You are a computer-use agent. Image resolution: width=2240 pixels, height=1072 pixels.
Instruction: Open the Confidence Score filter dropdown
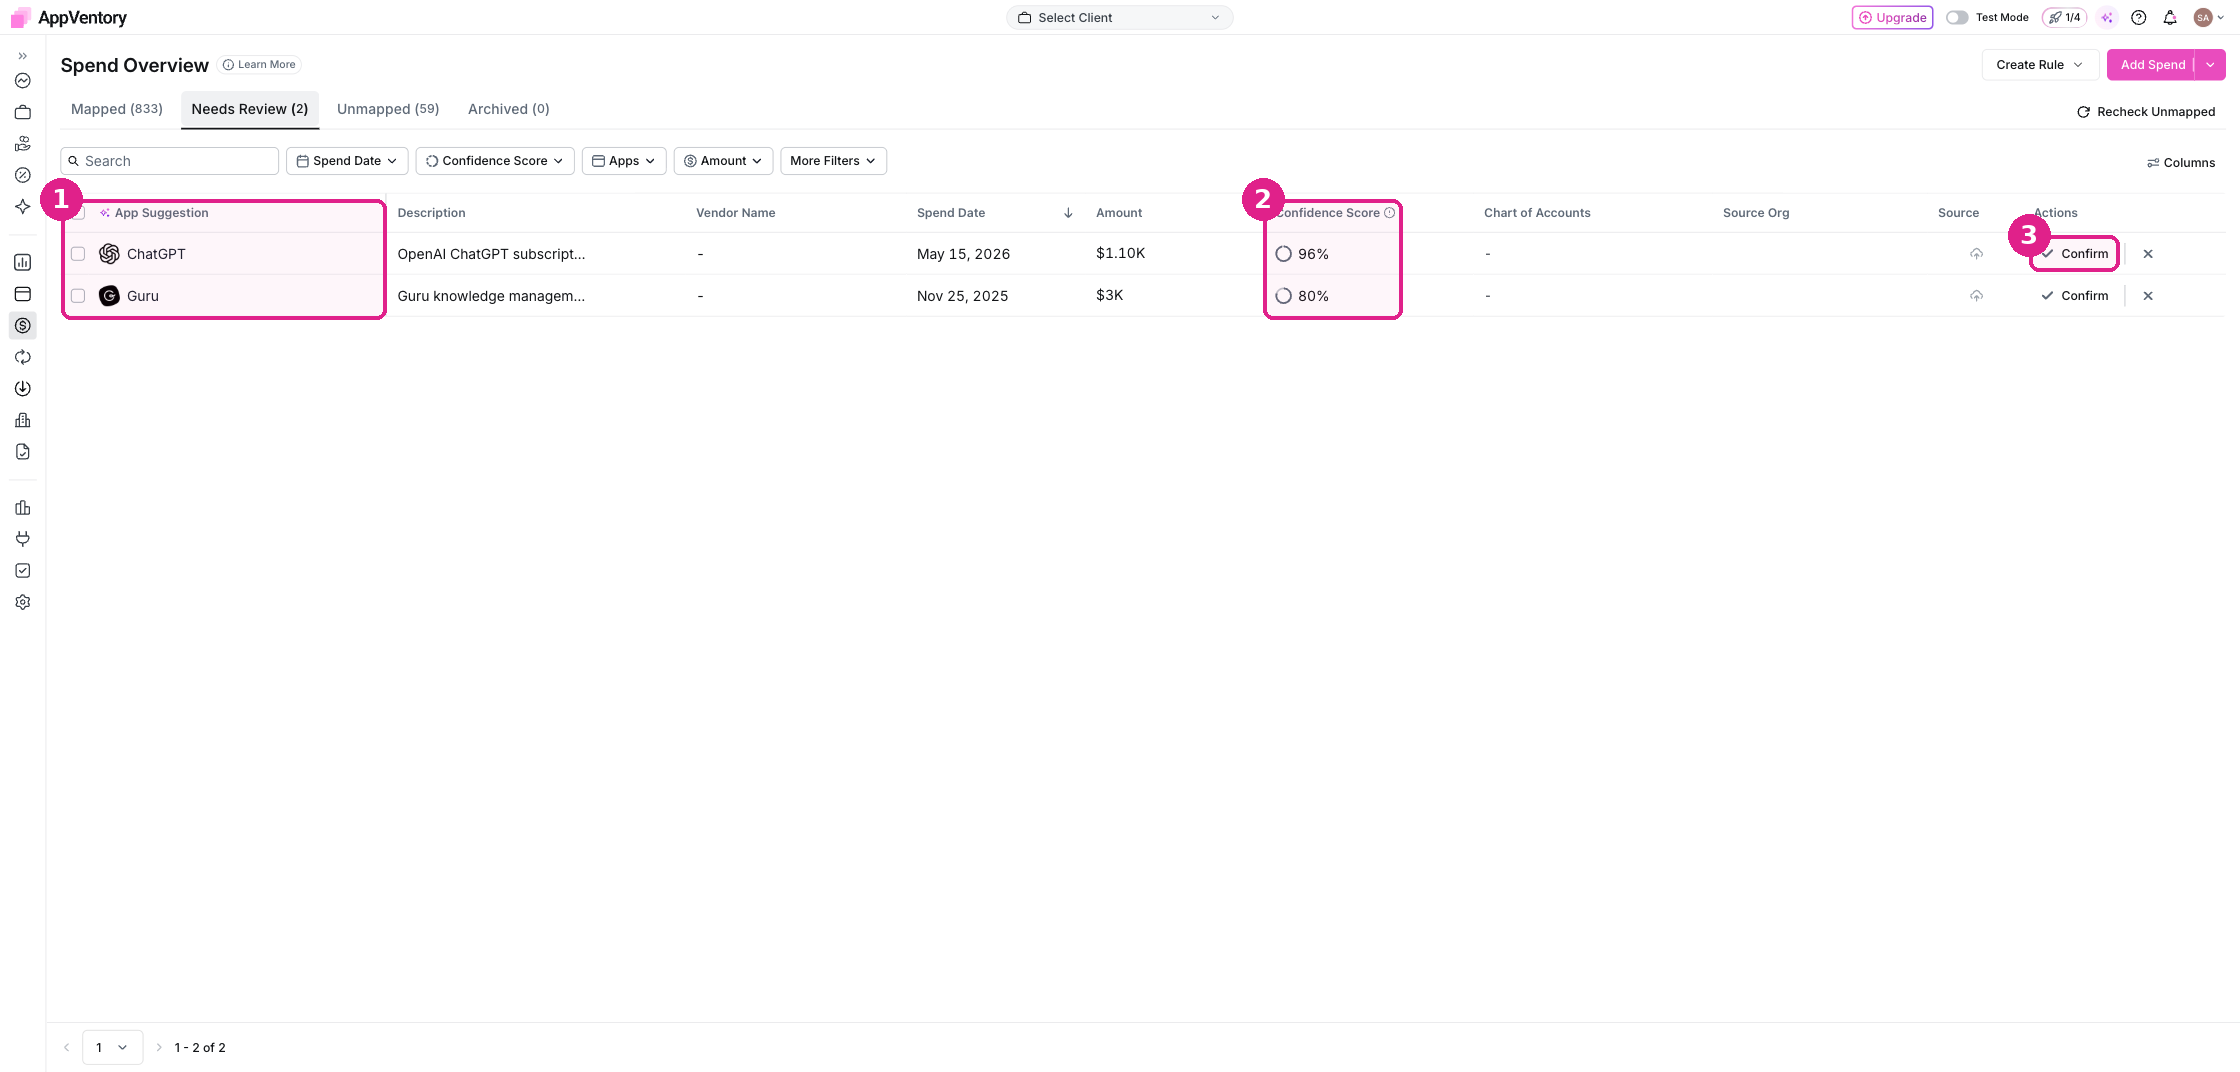point(494,161)
